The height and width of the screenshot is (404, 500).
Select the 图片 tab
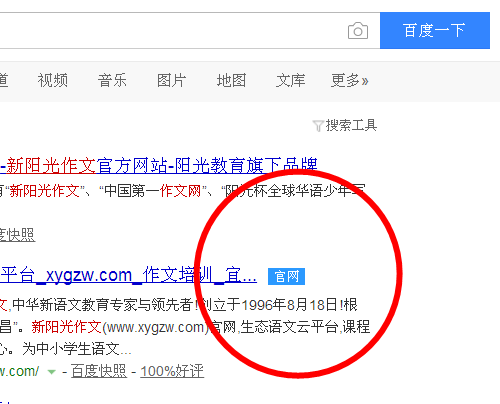(x=171, y=81)
